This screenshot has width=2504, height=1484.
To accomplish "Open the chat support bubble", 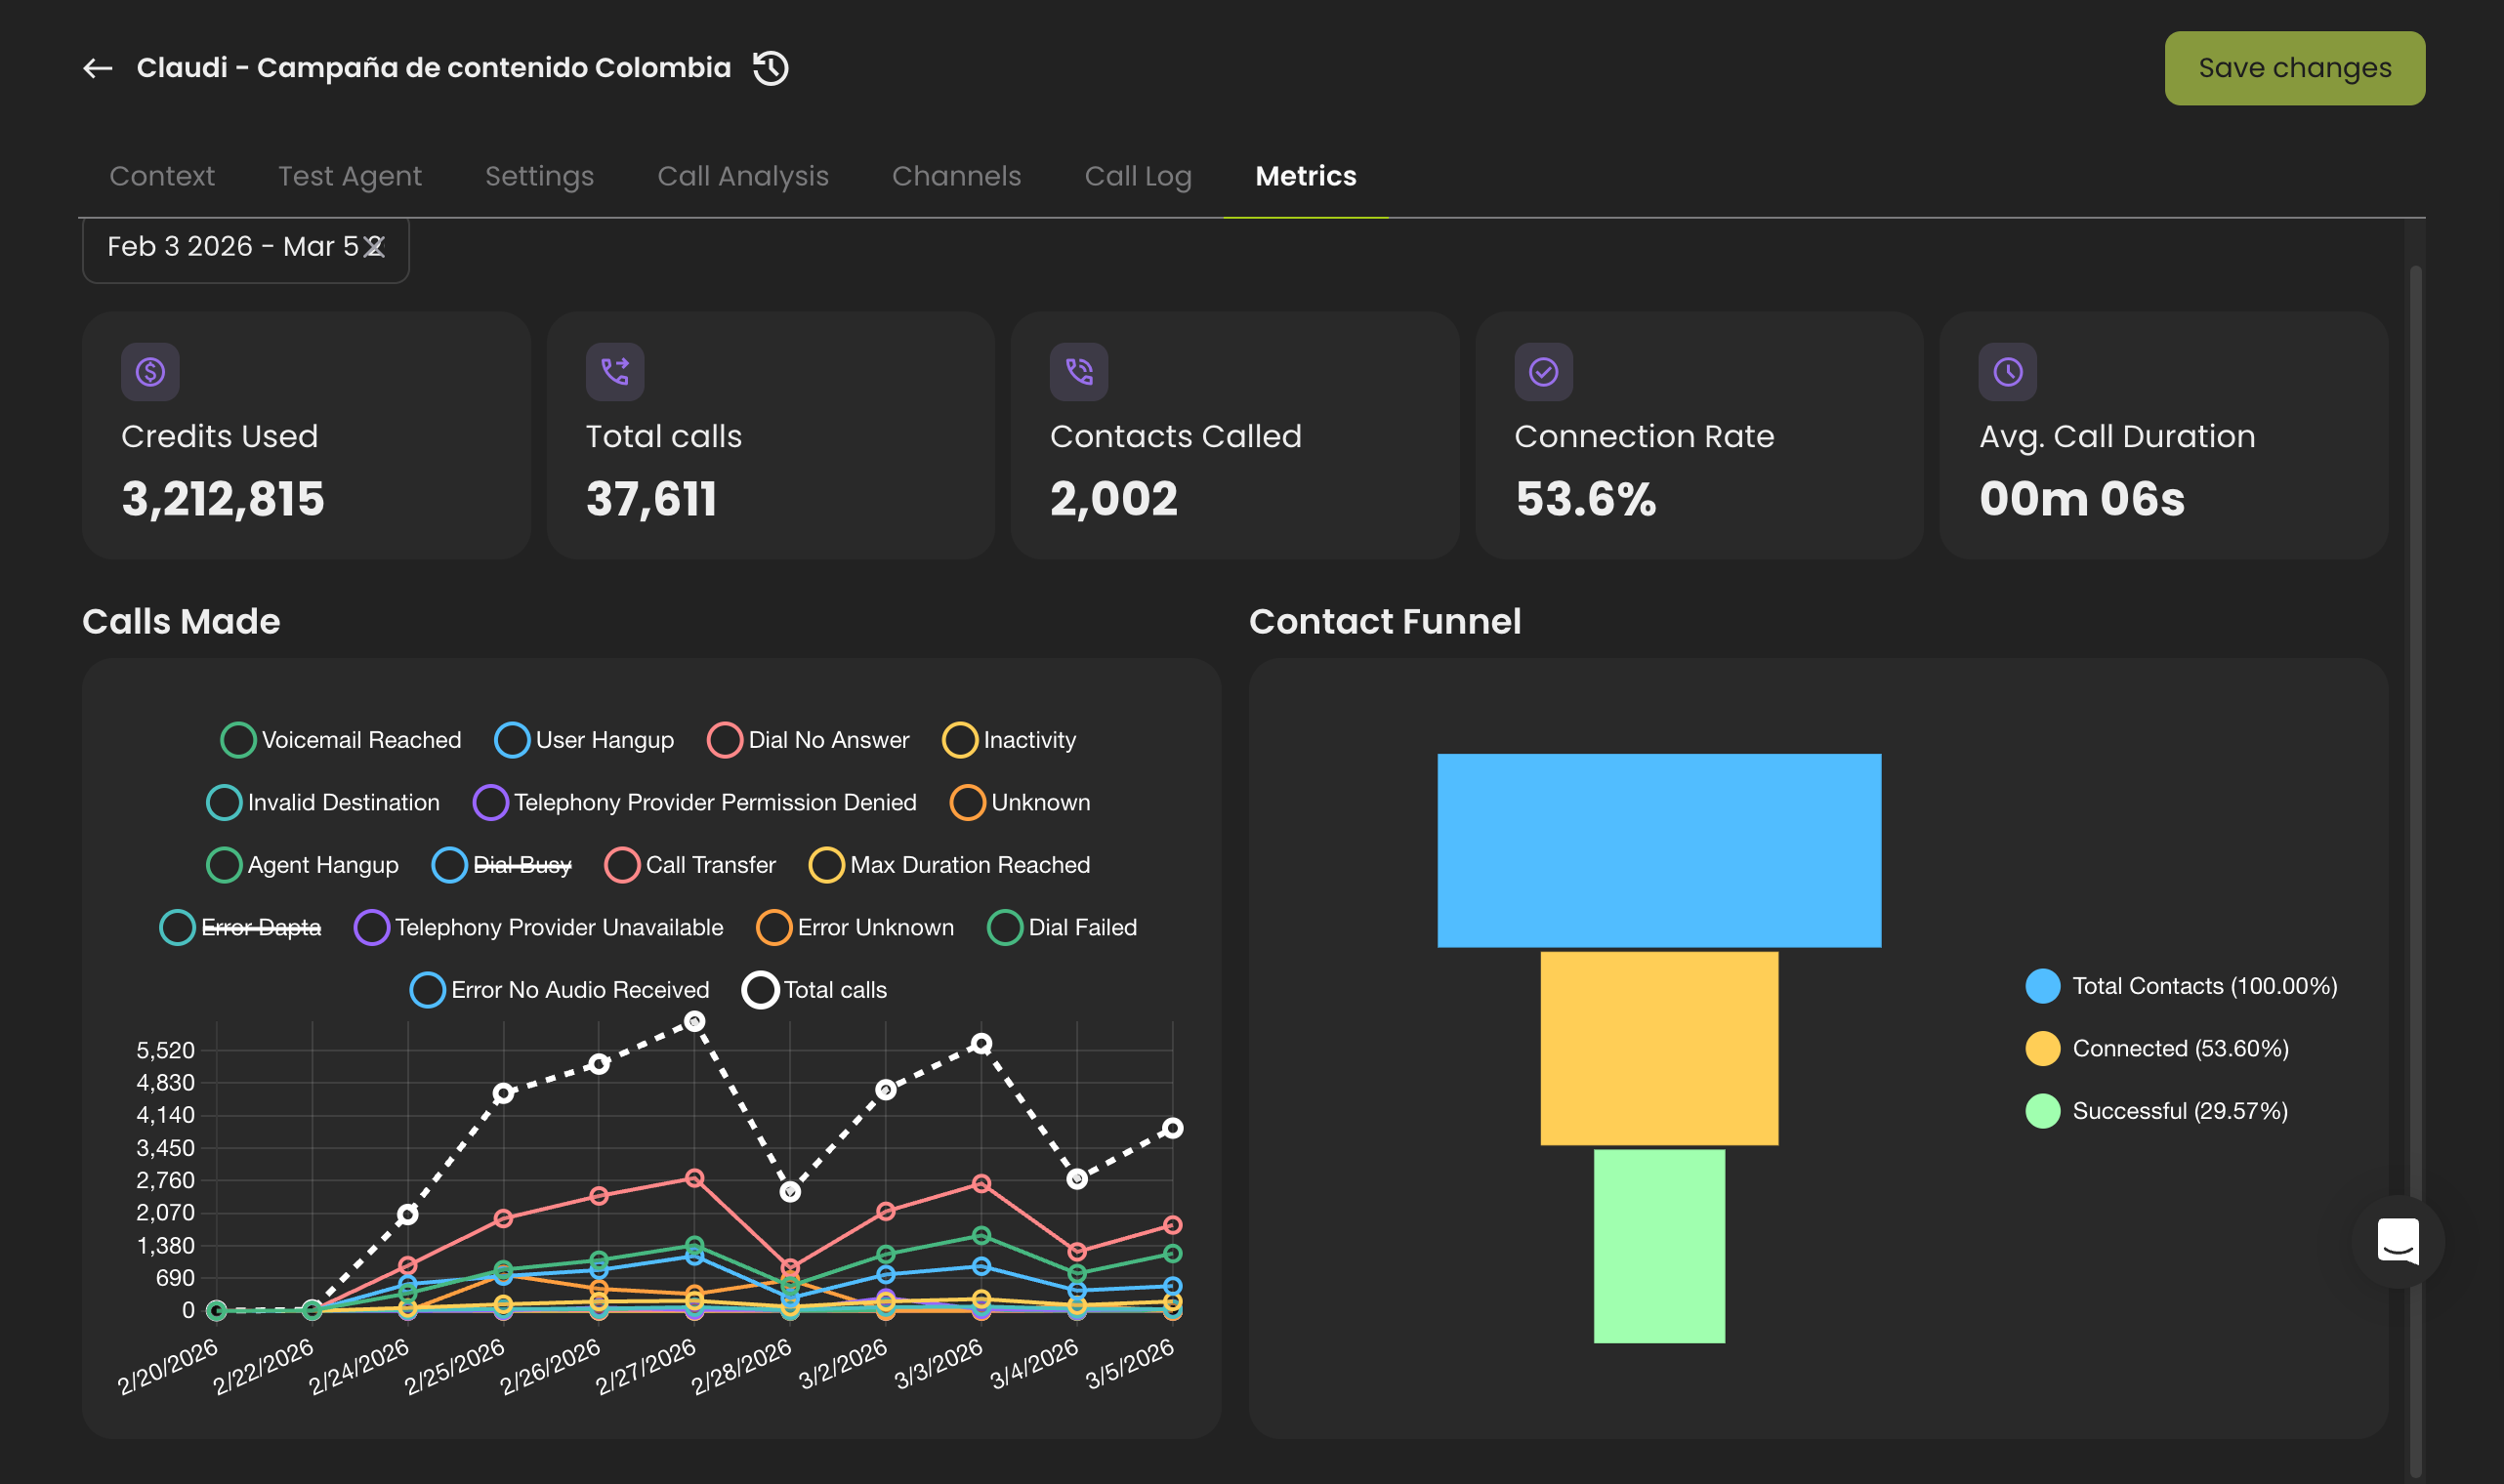I will coord(2398,1242).
